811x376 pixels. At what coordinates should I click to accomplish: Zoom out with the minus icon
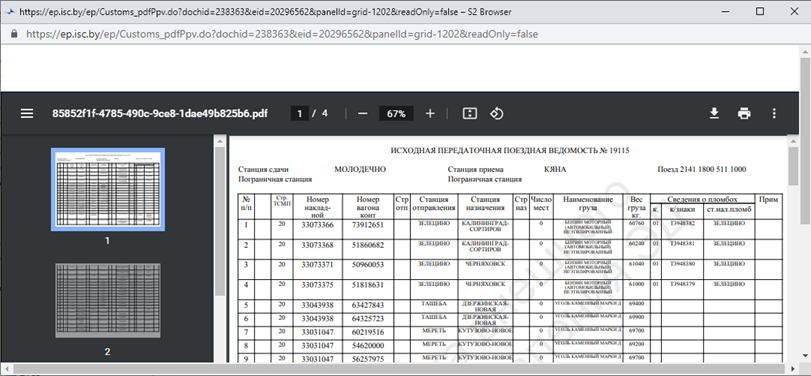(x=363, y=114)
